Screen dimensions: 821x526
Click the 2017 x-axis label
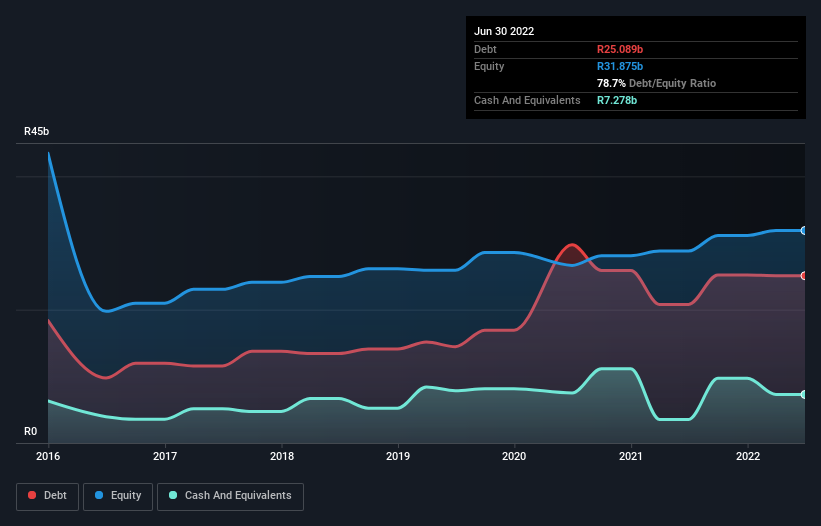tap(165, 456)
